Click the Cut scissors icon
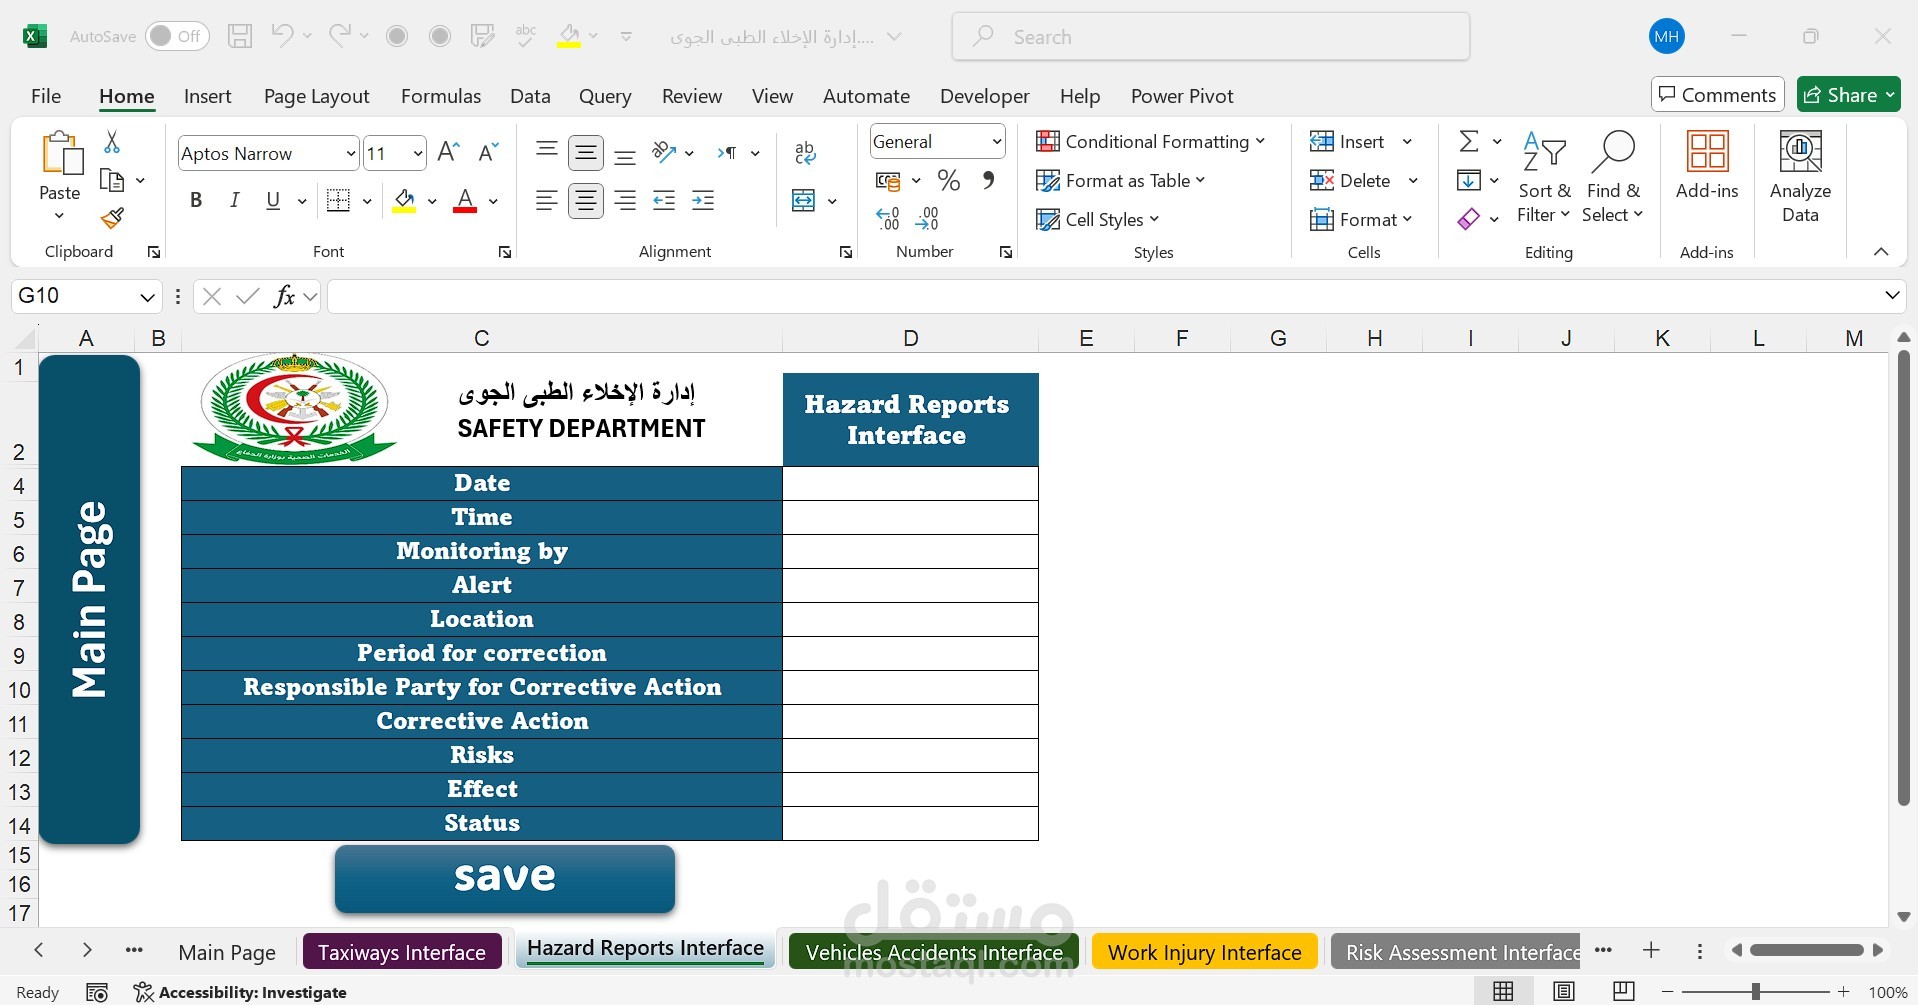This screenshot has height=1005, width=1918. (x=112, y=142)
